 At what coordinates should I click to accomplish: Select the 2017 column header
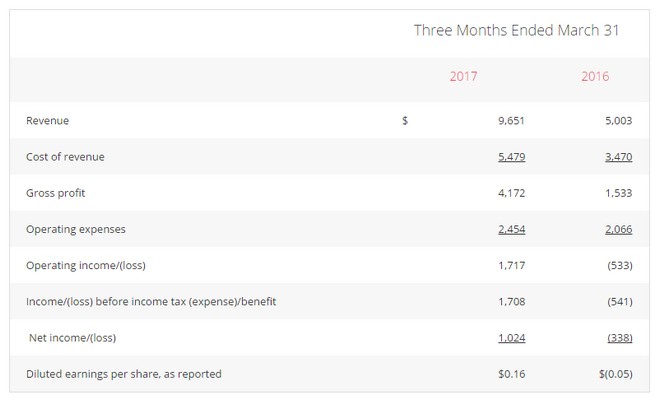point(464,76)
